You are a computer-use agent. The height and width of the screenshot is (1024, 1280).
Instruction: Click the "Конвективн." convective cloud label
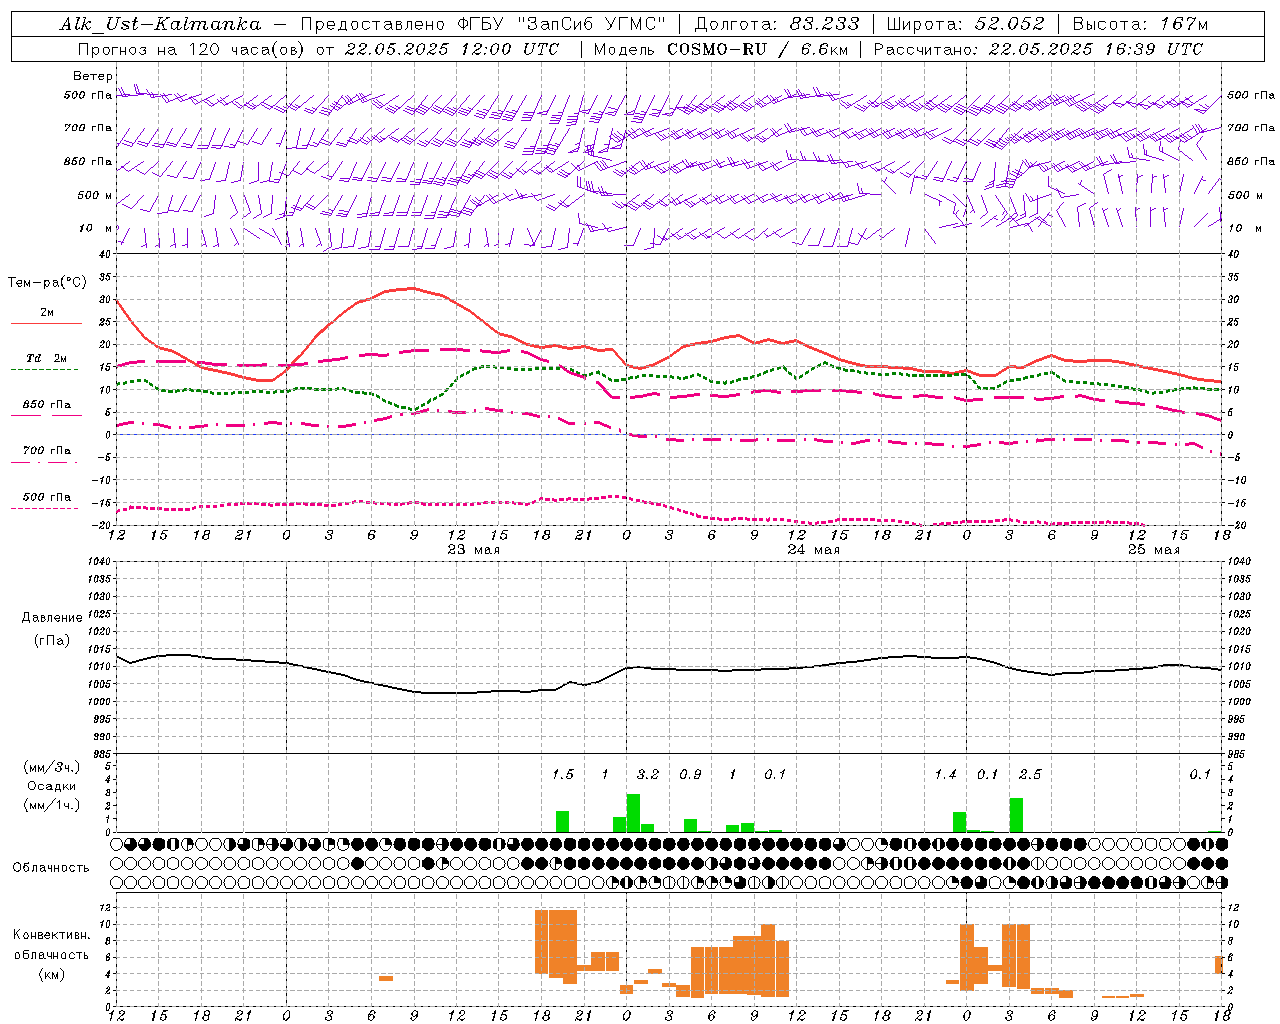51,935
